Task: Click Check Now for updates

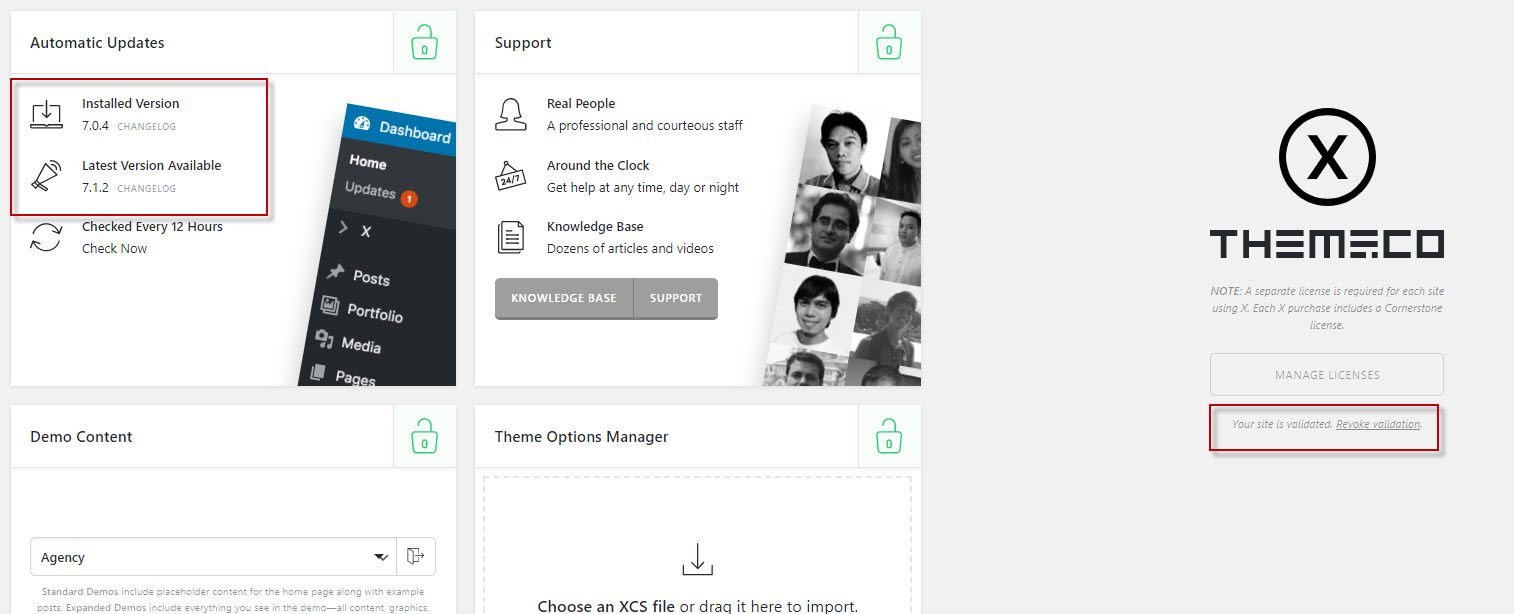Action: (x=114, y=248)
